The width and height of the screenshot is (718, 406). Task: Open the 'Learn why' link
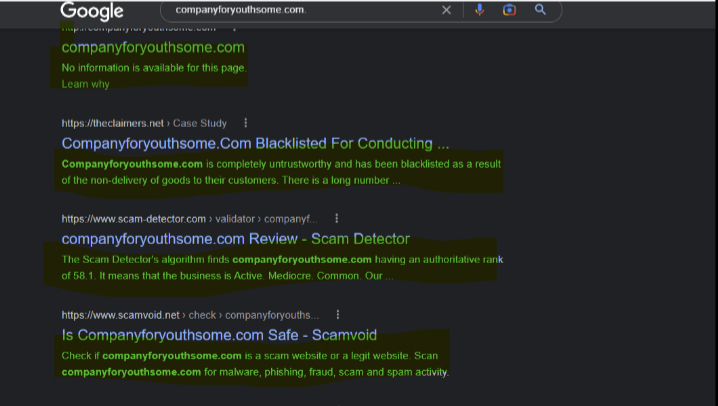click(x=86, y=84)
